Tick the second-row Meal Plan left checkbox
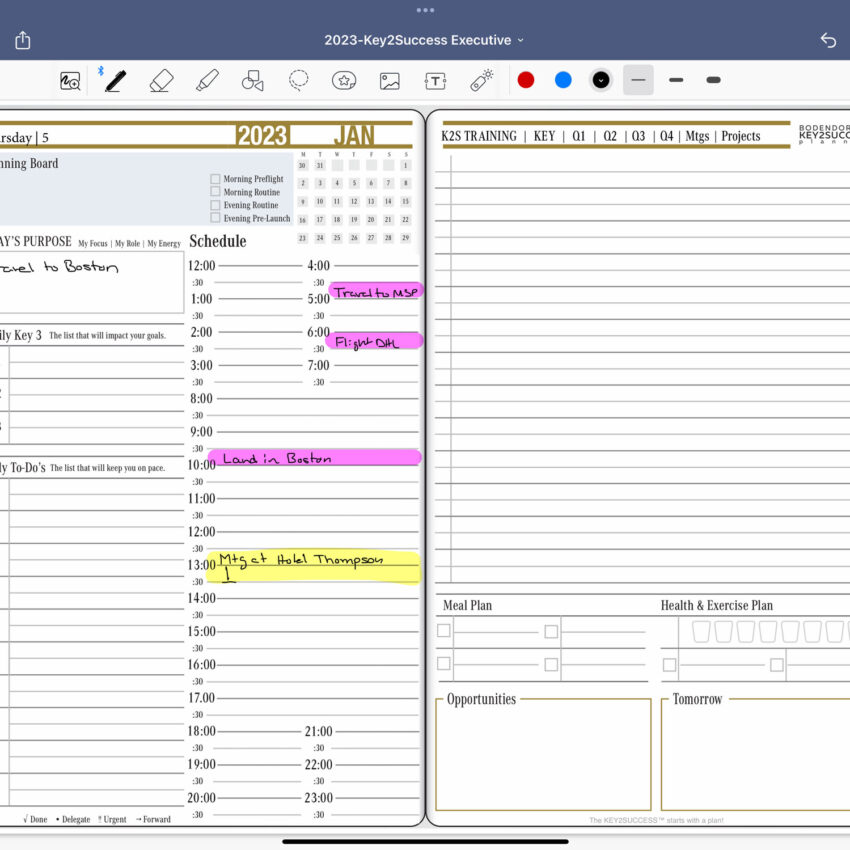This screenshot has height=850, width=850. (443, 664)
